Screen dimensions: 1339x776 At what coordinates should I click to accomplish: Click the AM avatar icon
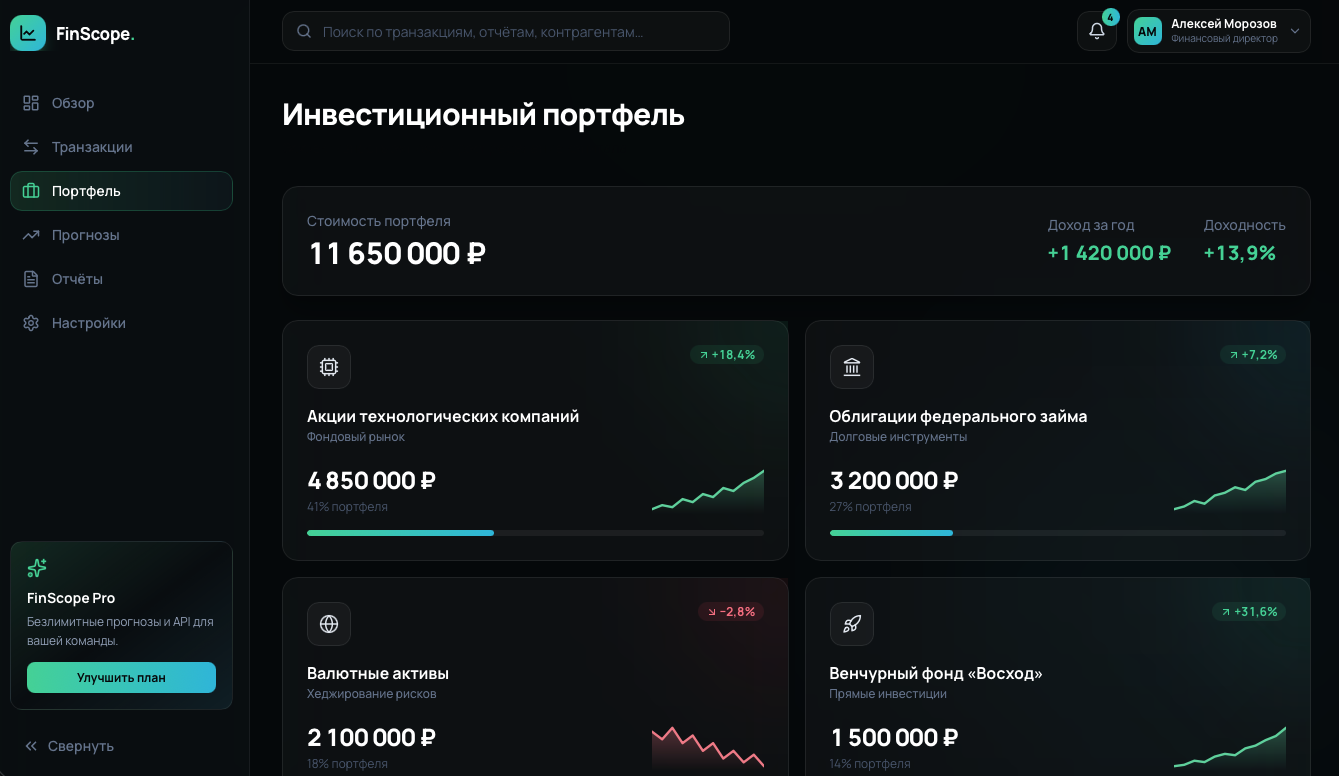click(1148, 31)
